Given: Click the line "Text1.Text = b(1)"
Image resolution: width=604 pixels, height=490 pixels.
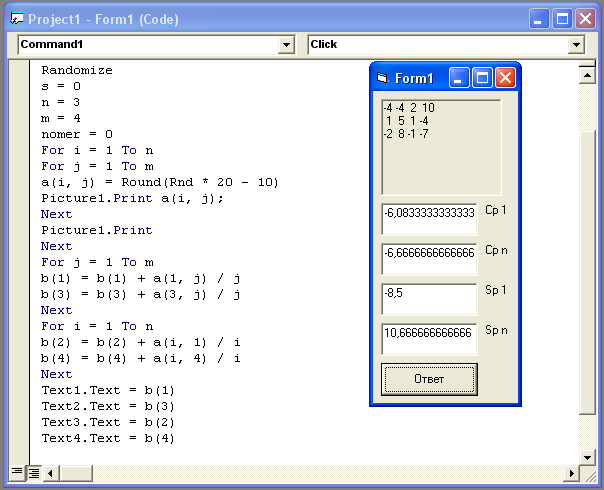Looking at the screenshot, I should tap(108, 391).
